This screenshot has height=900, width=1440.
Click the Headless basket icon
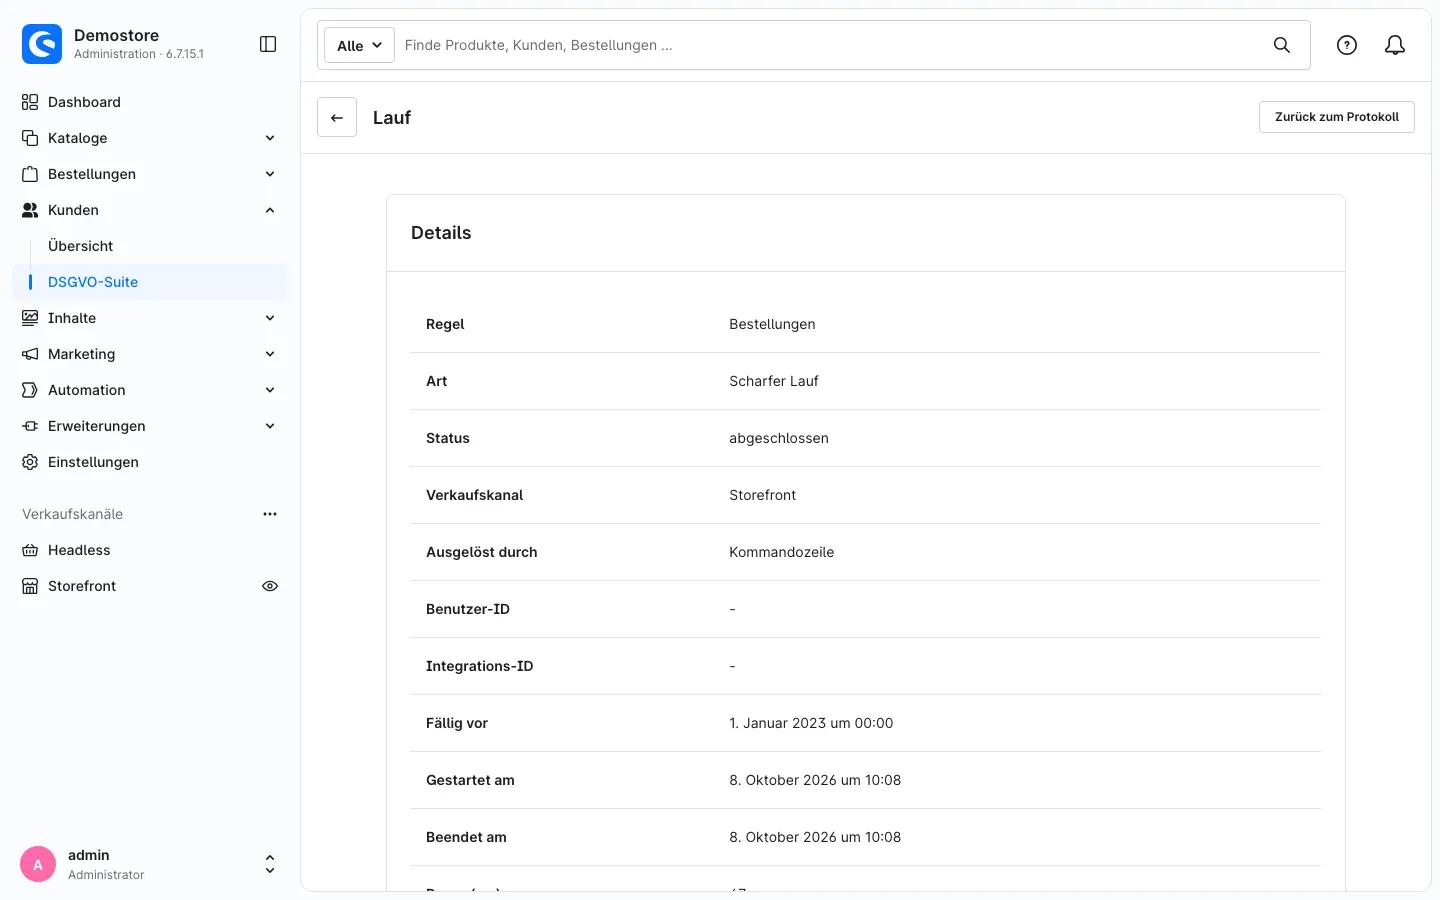30,550
